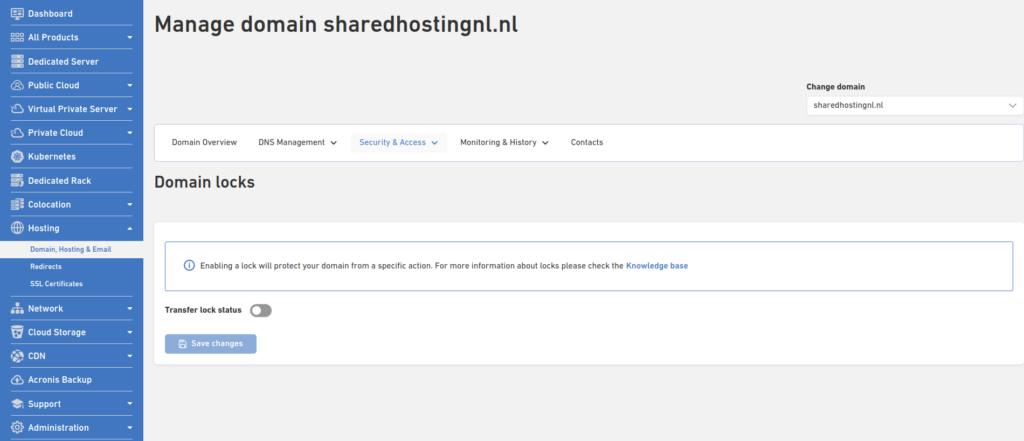Enable the Transfer lock status toggle
1024x441 pixels.
click(261, 310)
